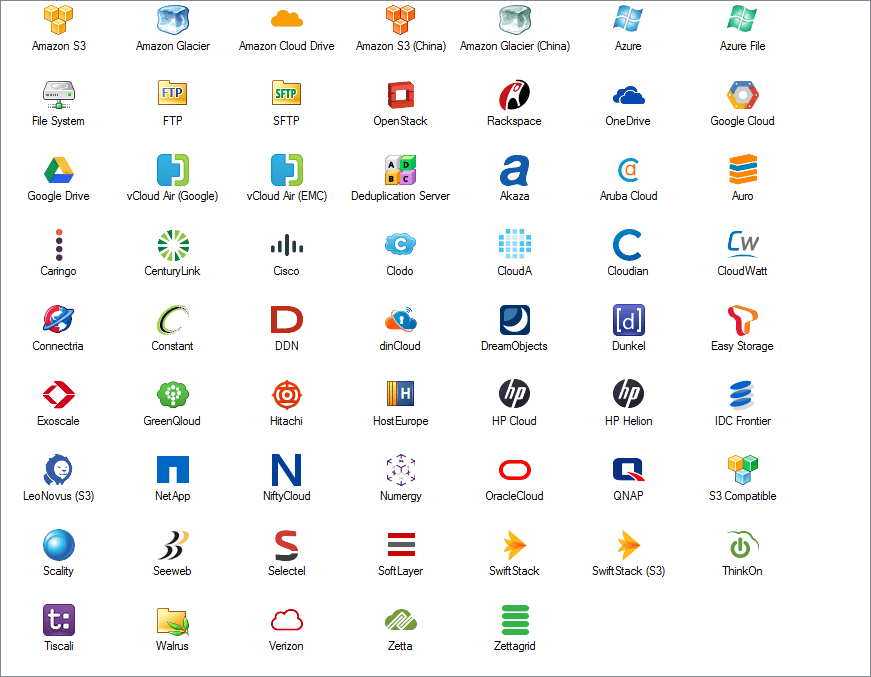Screen dimensions: 871x677
Task: Pick the Zetta green cloud icon
Action: click(x=401, y=620)
